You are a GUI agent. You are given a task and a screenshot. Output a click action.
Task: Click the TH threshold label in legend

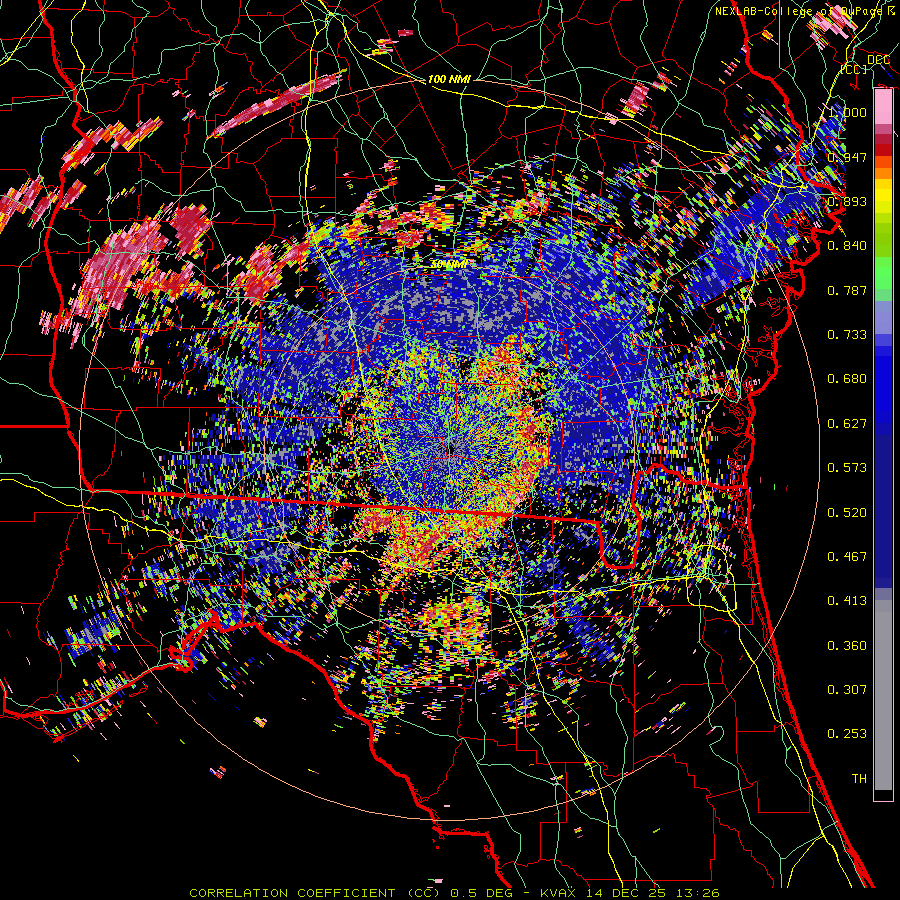(859, 778)
